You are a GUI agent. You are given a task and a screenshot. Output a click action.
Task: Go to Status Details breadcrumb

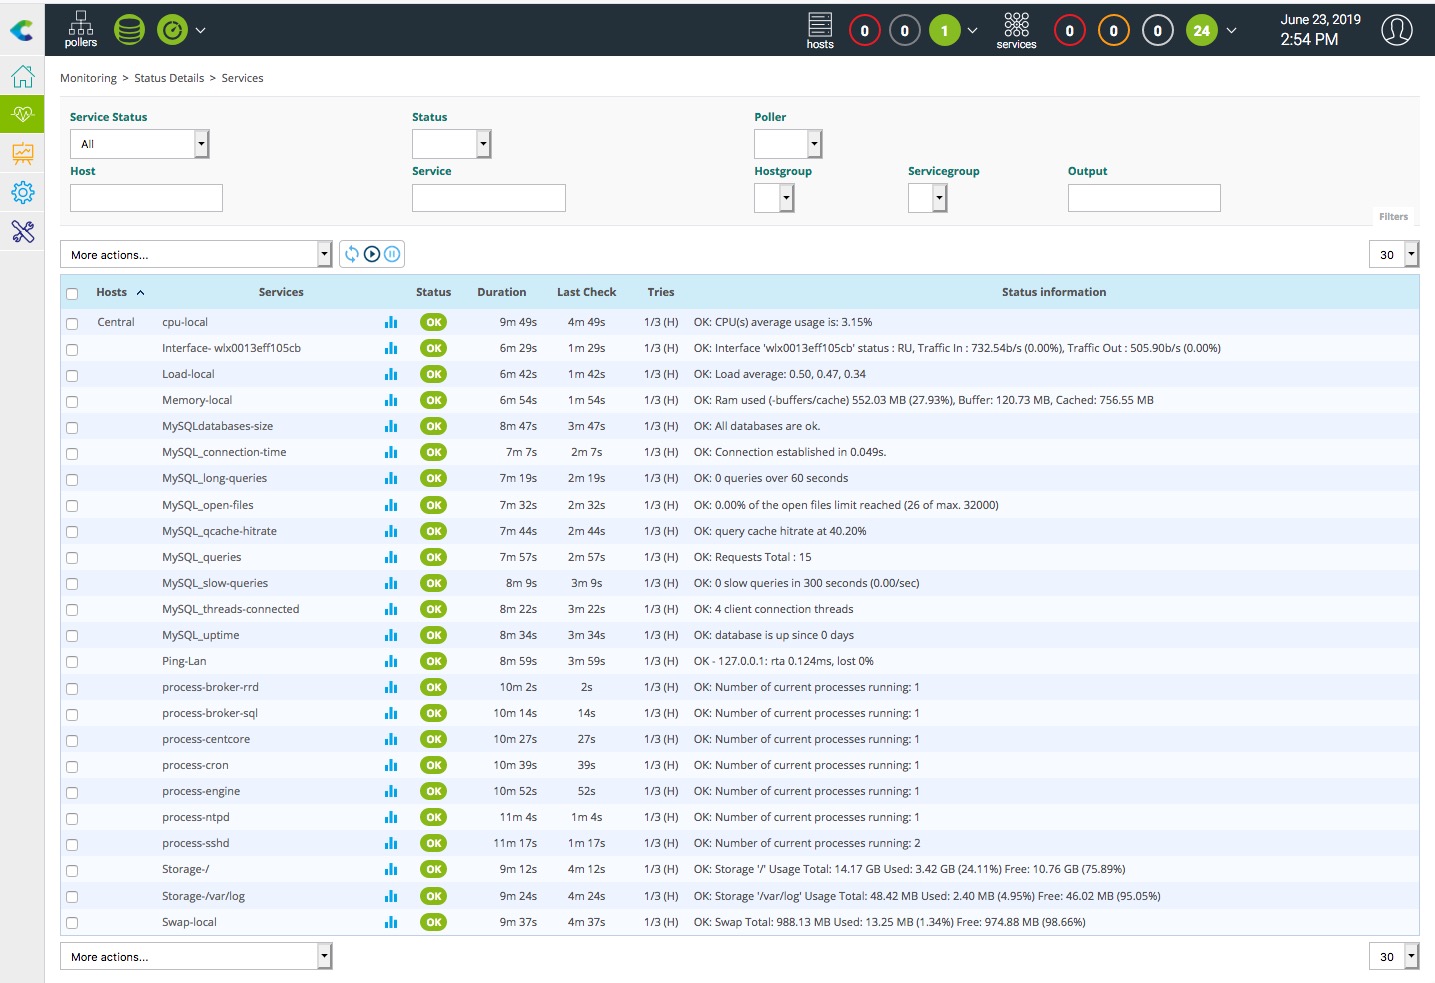pos(169,78)
